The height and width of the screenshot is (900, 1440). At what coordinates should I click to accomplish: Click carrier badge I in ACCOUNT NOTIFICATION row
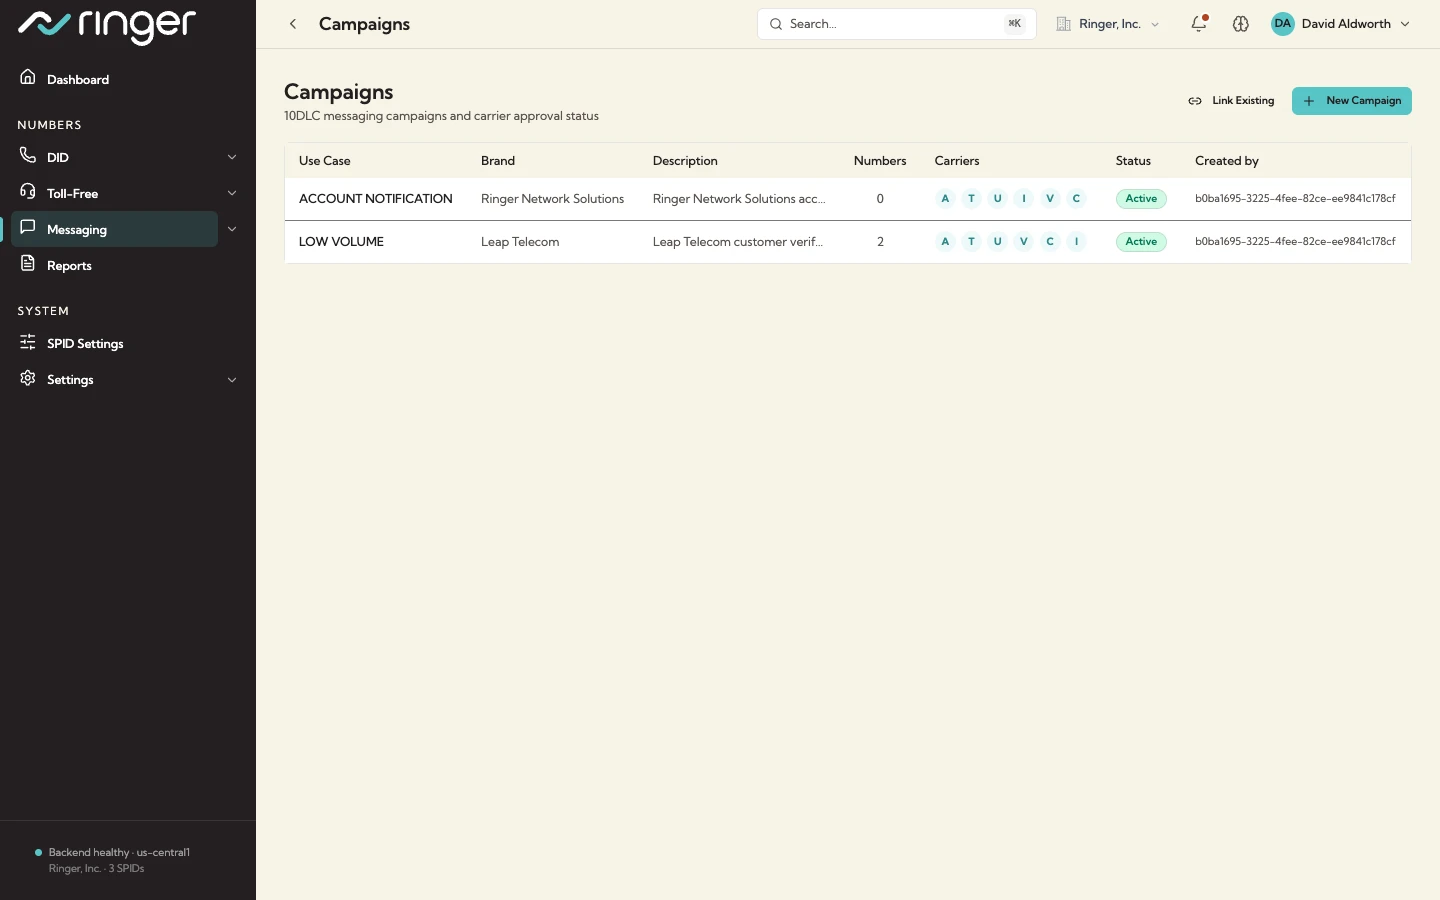[x=1024, y=198]
